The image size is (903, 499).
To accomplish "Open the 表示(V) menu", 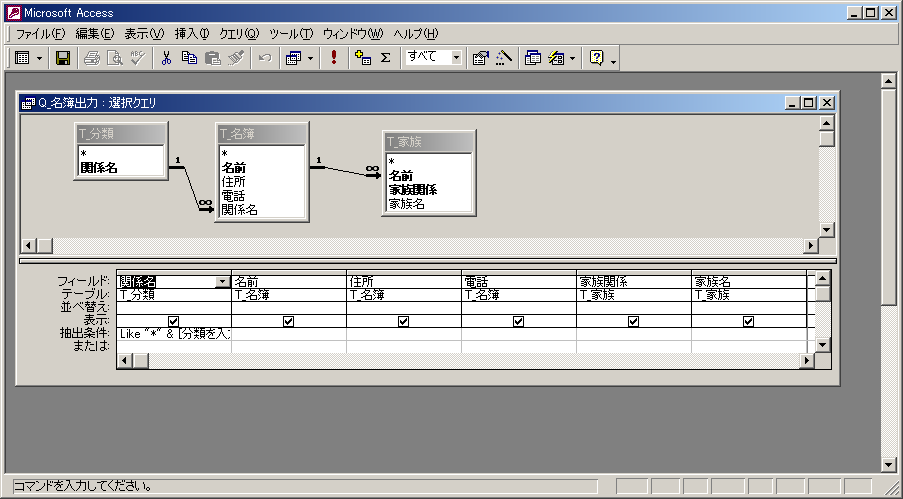I will click(x=145, y=33).
